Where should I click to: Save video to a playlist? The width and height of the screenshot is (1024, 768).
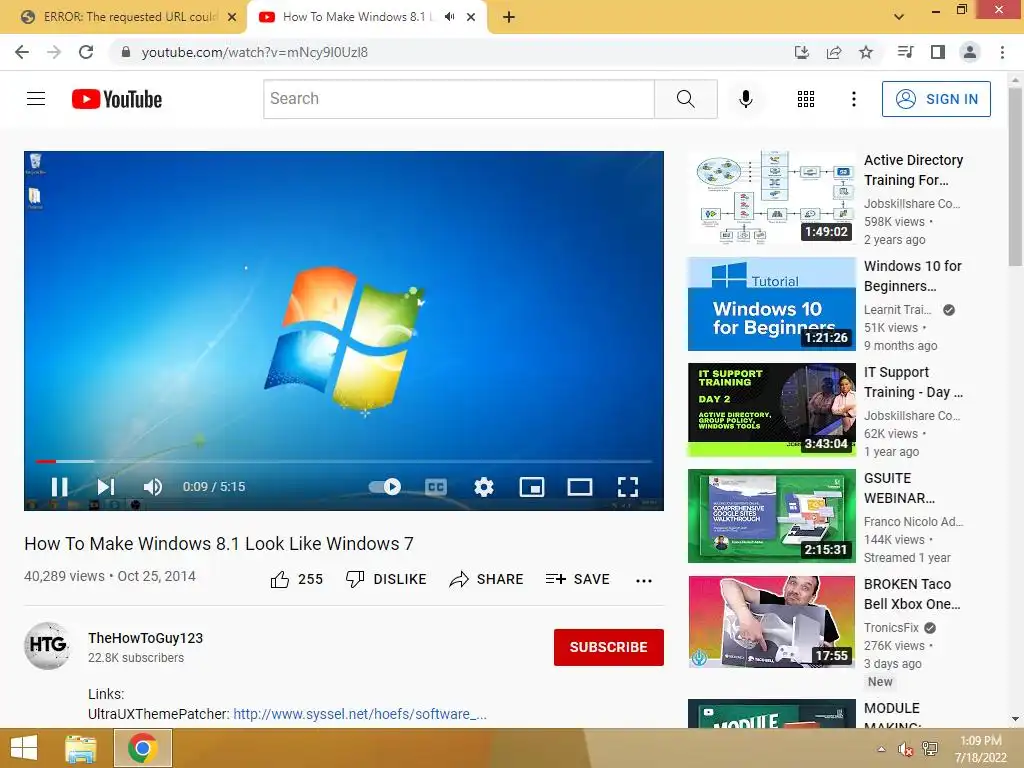coord(577,579)
